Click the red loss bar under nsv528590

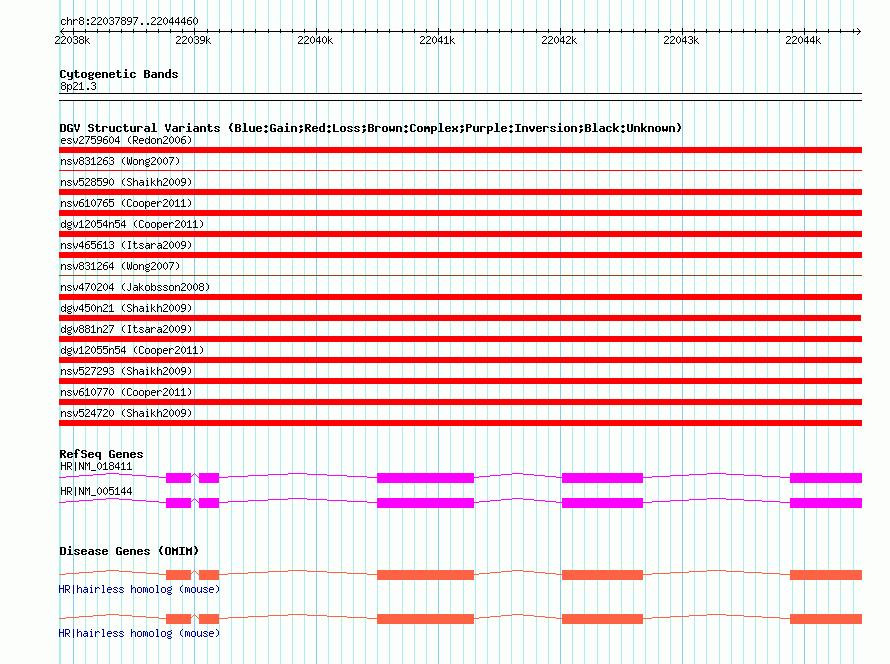(x=460, y=192)
